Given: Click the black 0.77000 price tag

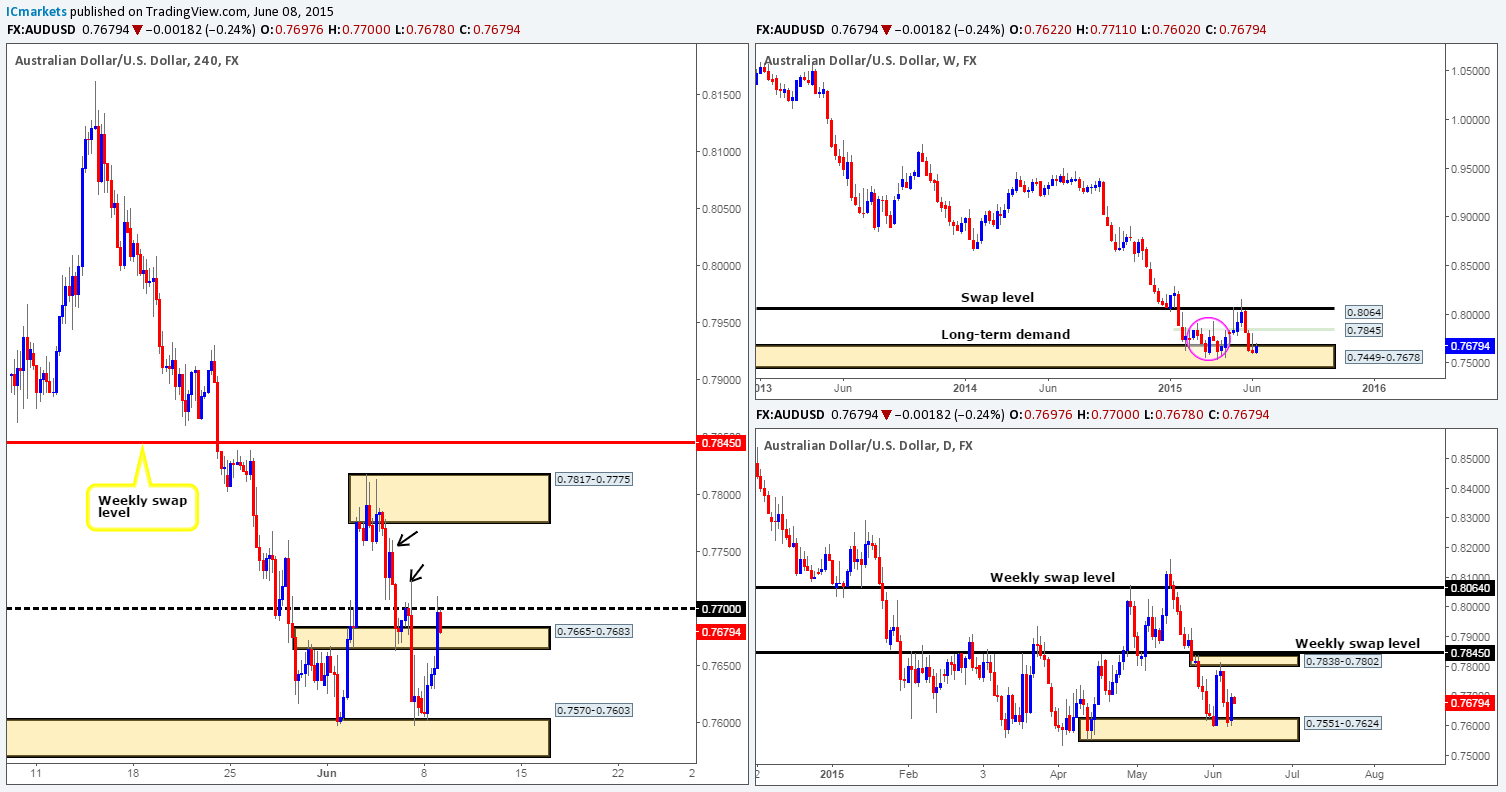Looking at the screenshot, I should coord(719,608).
